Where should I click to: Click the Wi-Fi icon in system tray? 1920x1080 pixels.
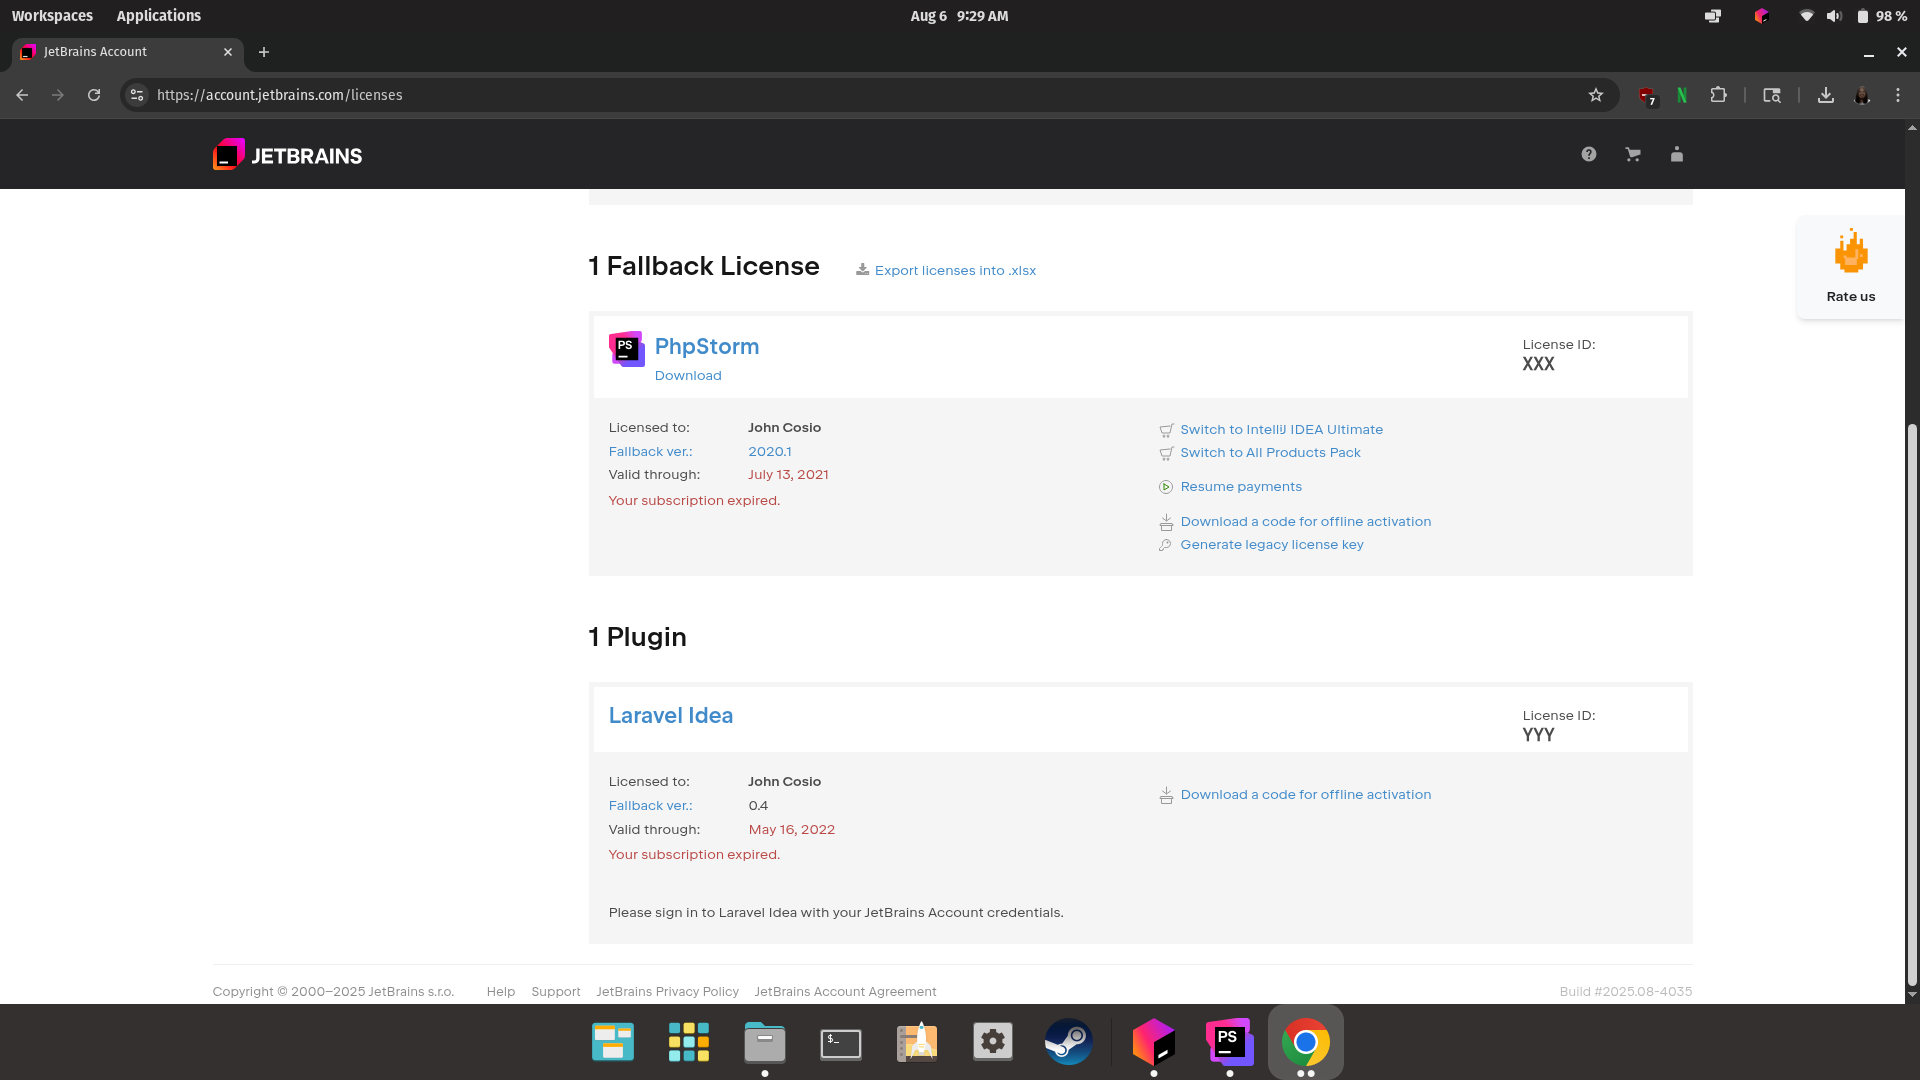1806,16
